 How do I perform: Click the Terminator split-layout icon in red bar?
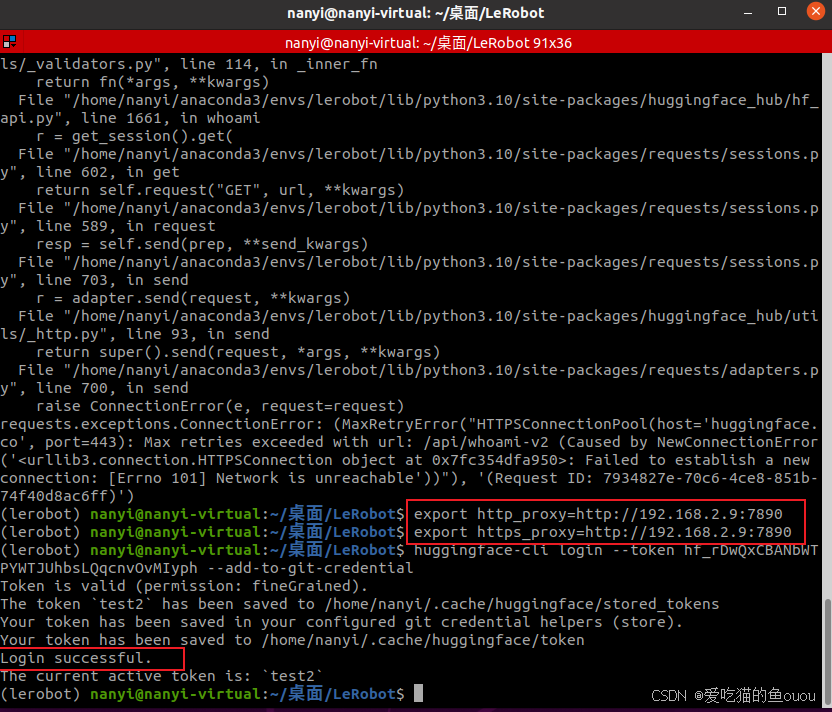click(10, 41)
